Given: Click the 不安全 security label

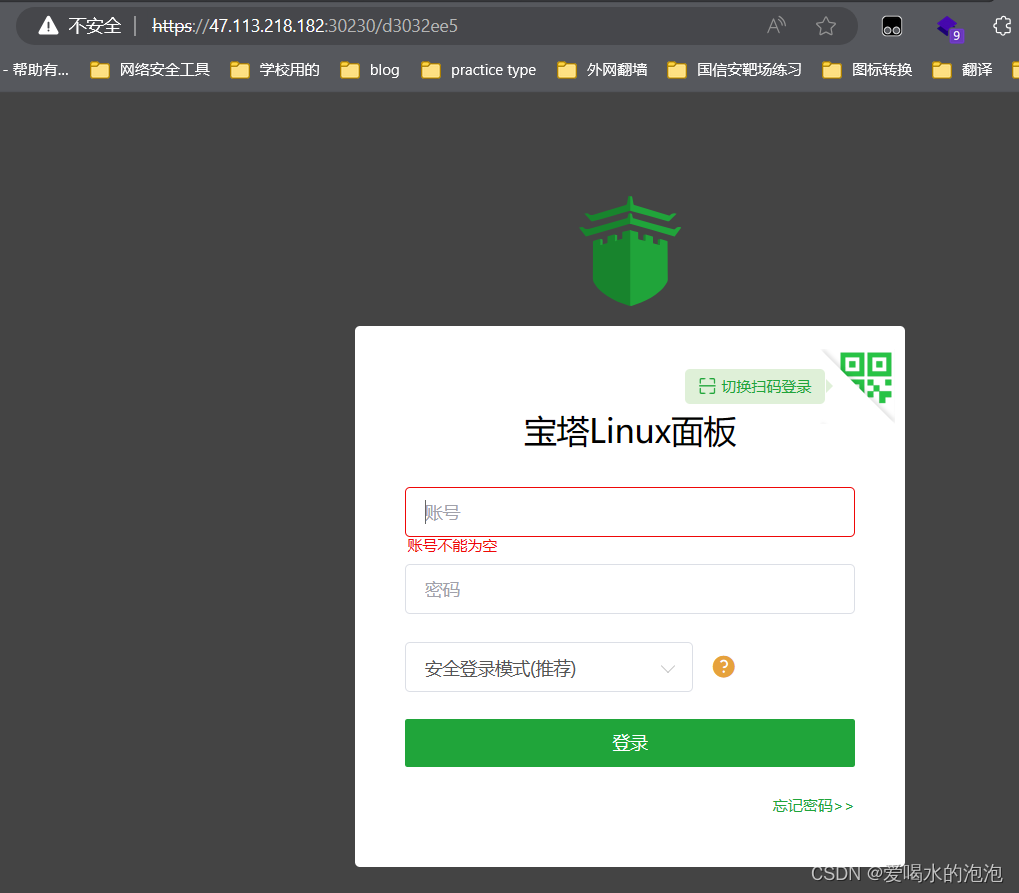Looking at the screenshot, I should click(95, 26).
